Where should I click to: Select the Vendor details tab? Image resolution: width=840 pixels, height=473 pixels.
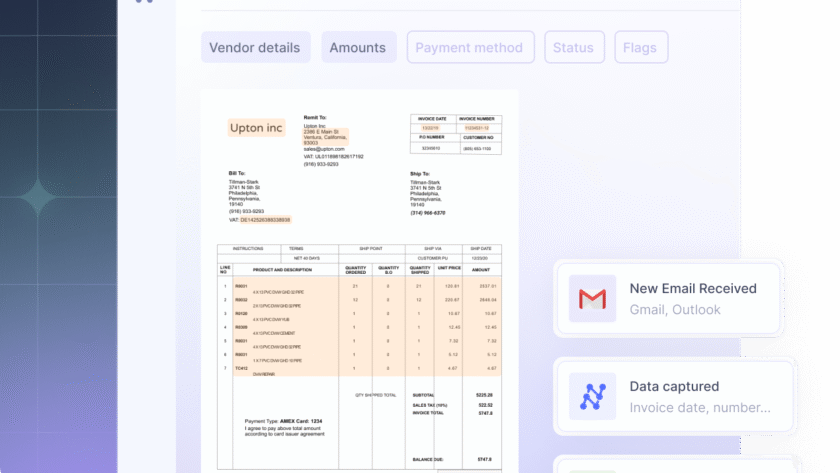click(x=254, y=47)
